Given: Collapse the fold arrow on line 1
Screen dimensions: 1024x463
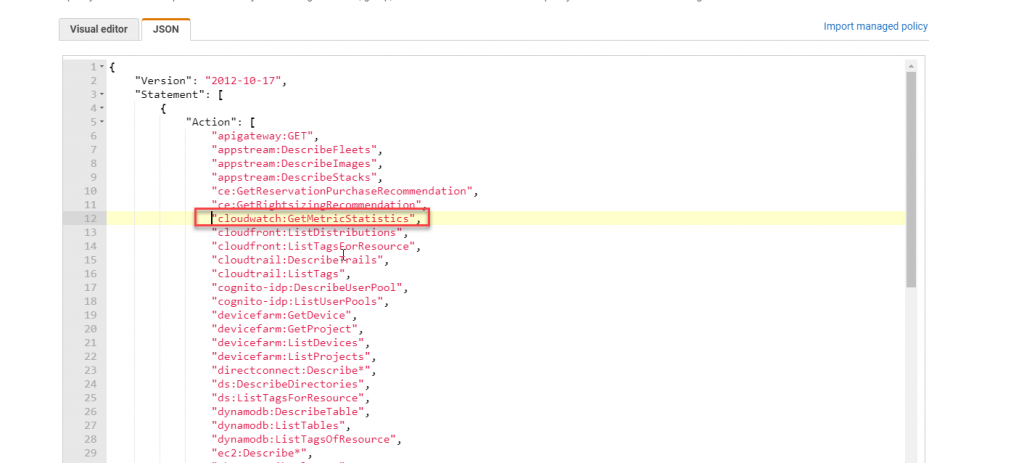Looking at the screenshot, I should coord(102,66).
